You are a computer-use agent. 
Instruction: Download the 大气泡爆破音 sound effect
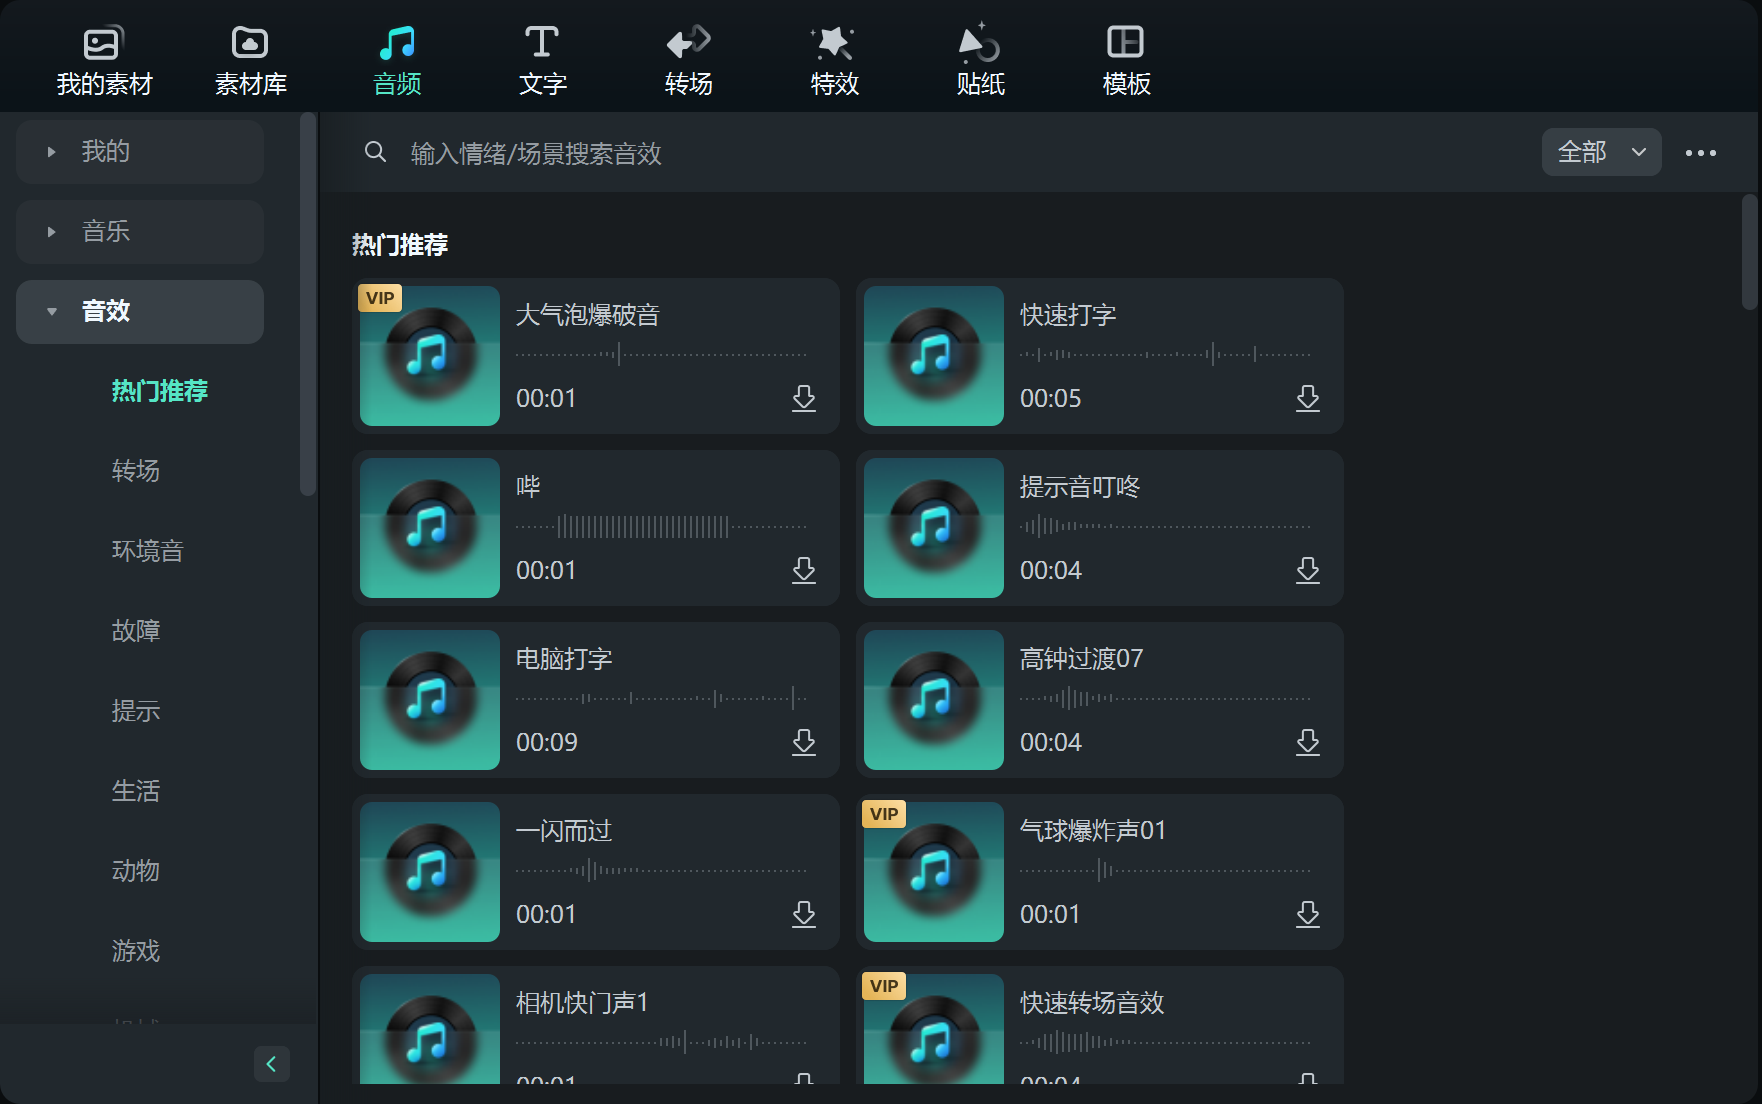[x=804, y=398]
